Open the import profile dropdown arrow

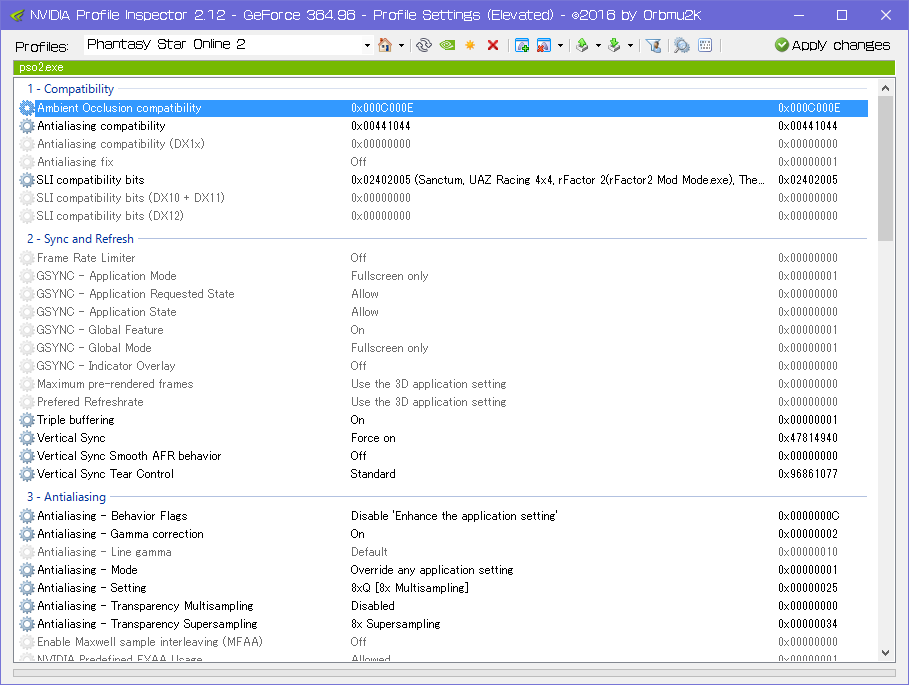click(x=630, y=45)
